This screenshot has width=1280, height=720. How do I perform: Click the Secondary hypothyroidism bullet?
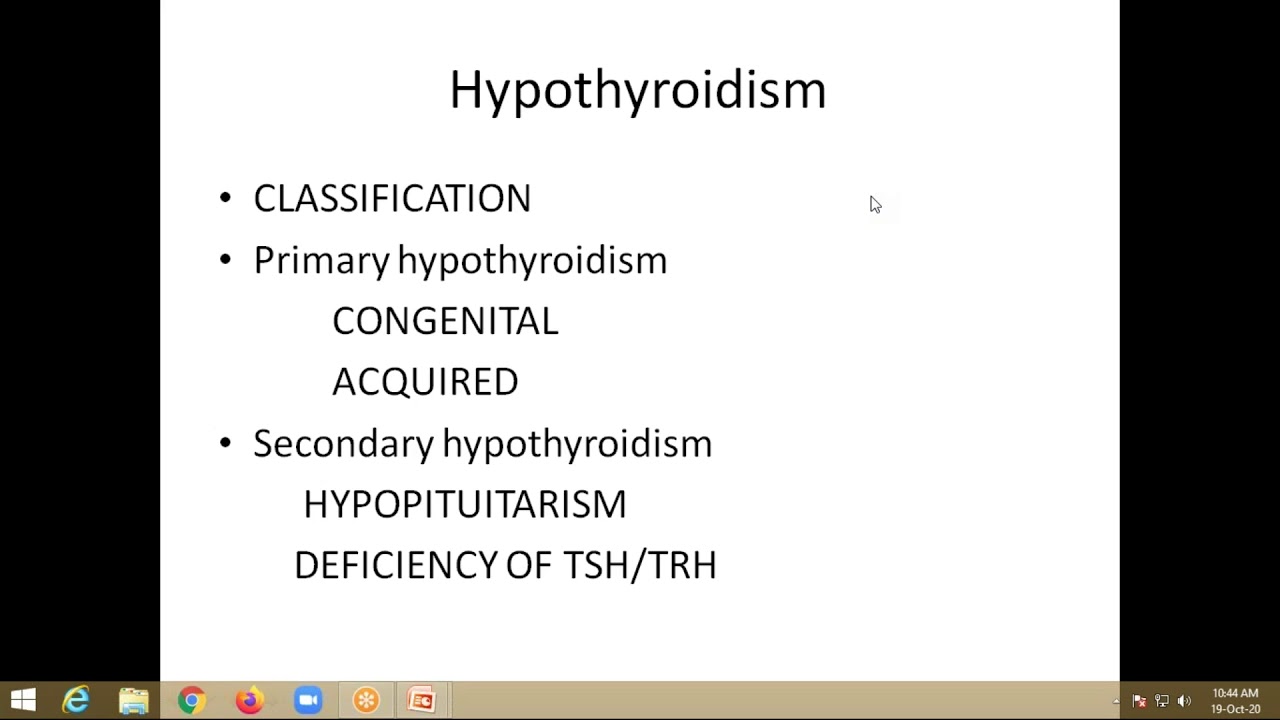pos(483,443)
